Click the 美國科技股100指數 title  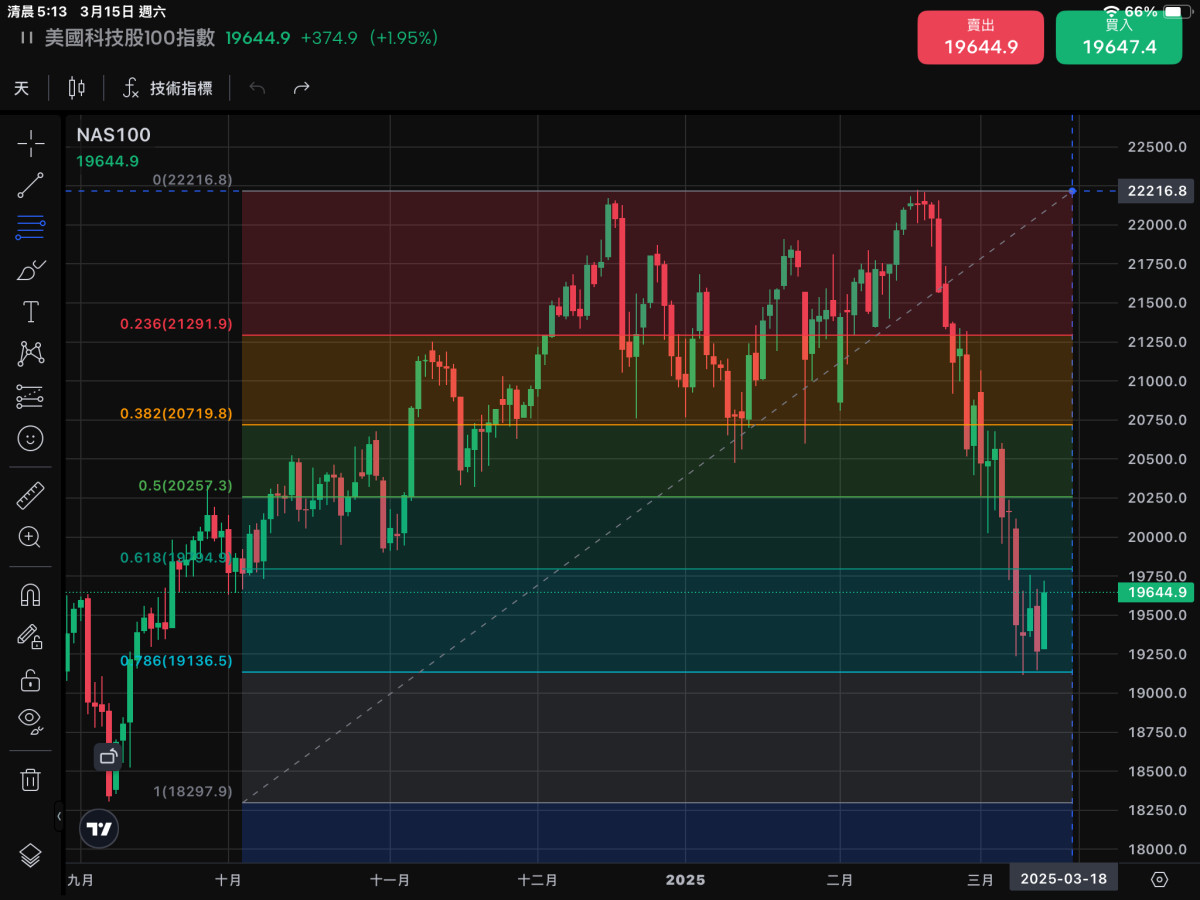click(130, 38)
